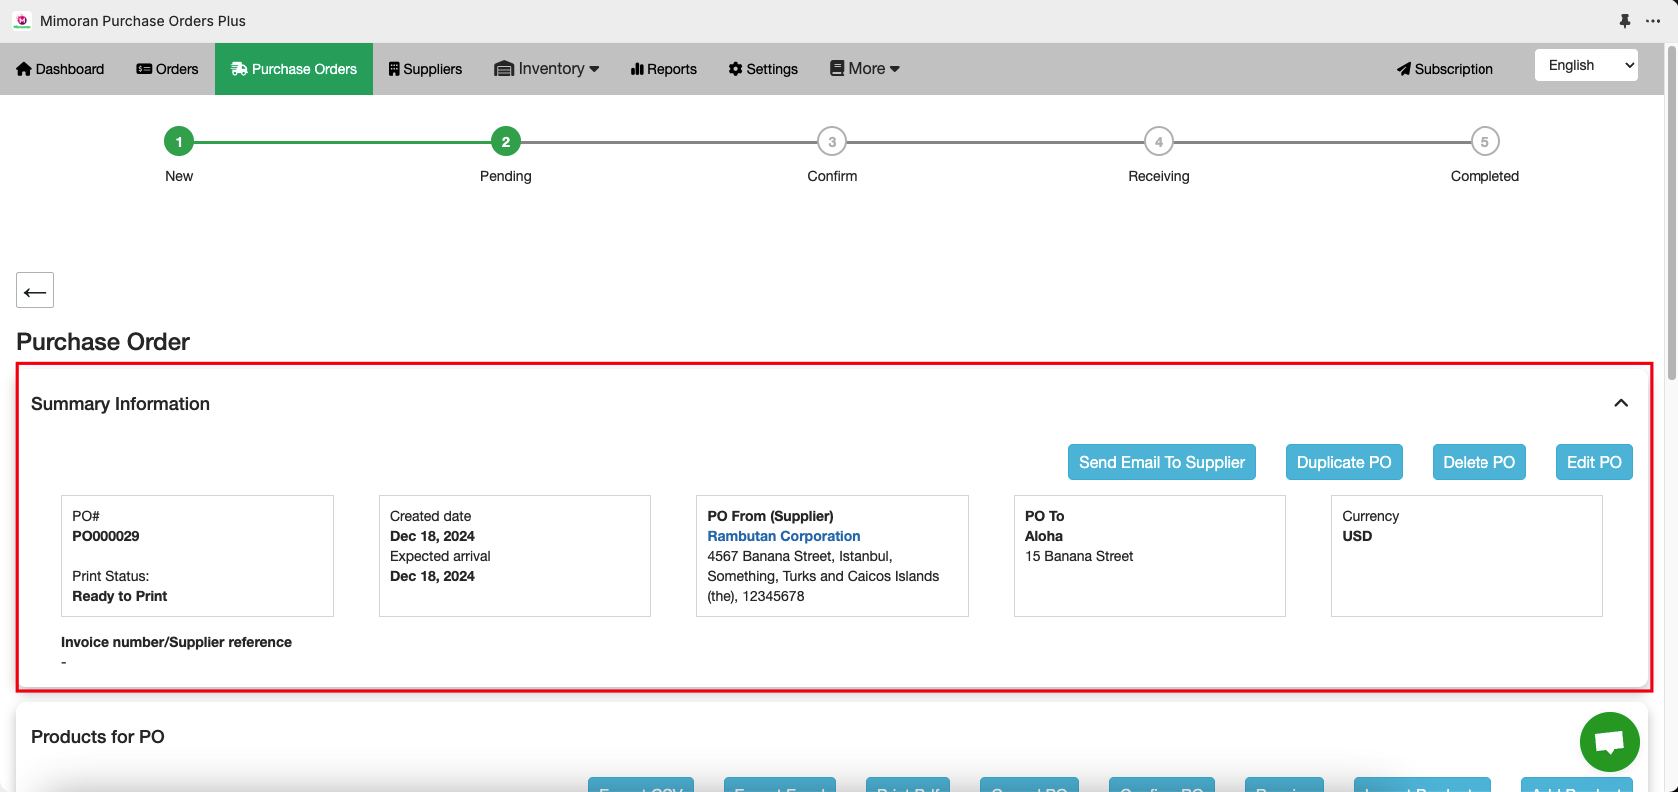The height and width of the screenshot is (792, 1678).
Task: Click the Expected arrival label
Action: [440, 556]
